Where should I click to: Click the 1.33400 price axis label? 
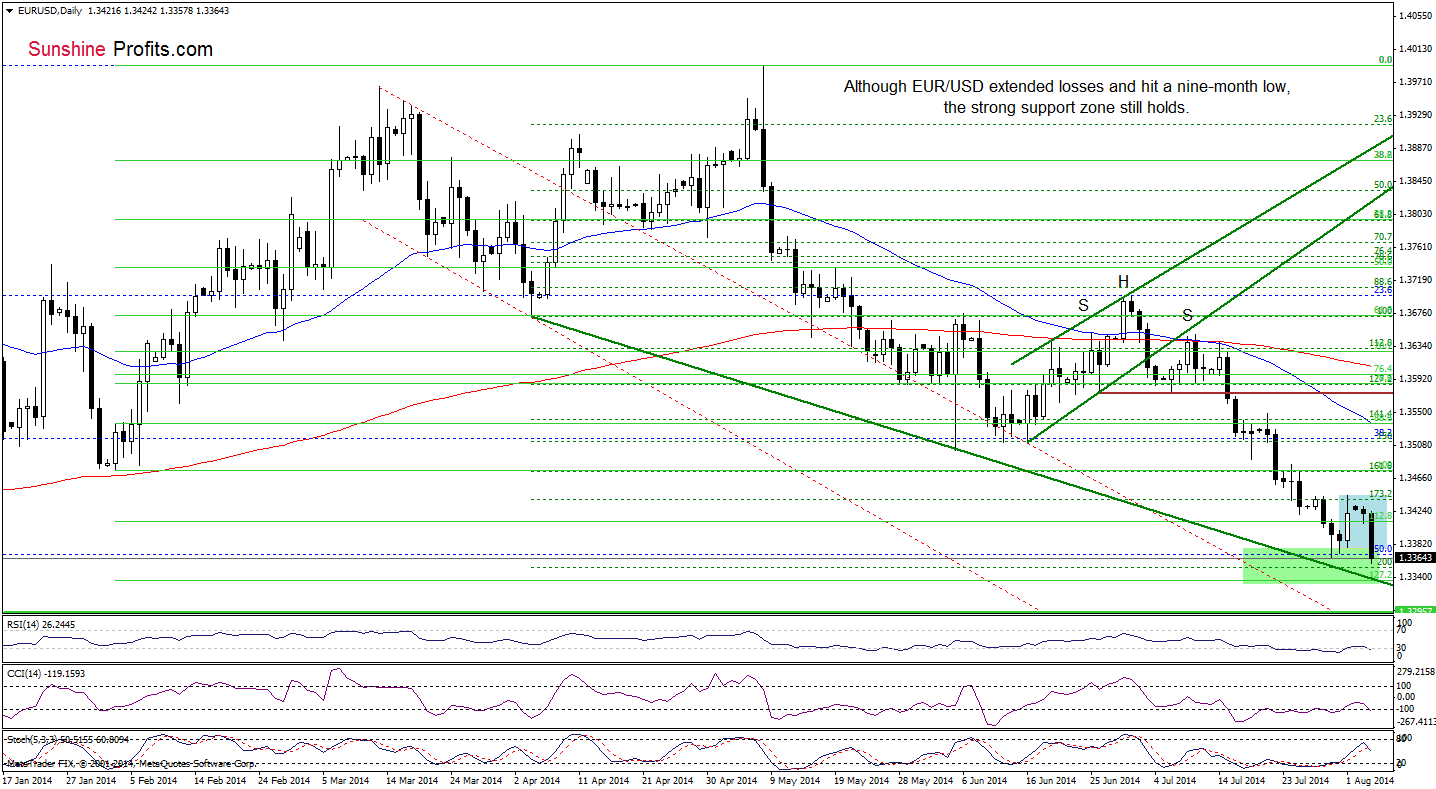coord(1417,576)
